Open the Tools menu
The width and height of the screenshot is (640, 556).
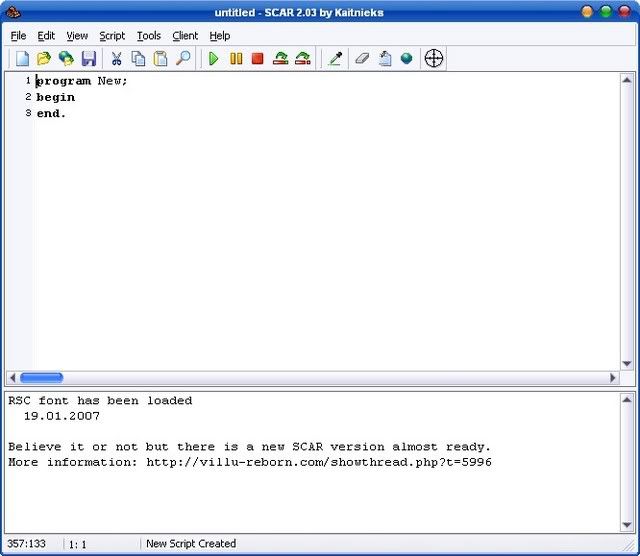click(149, 36)
